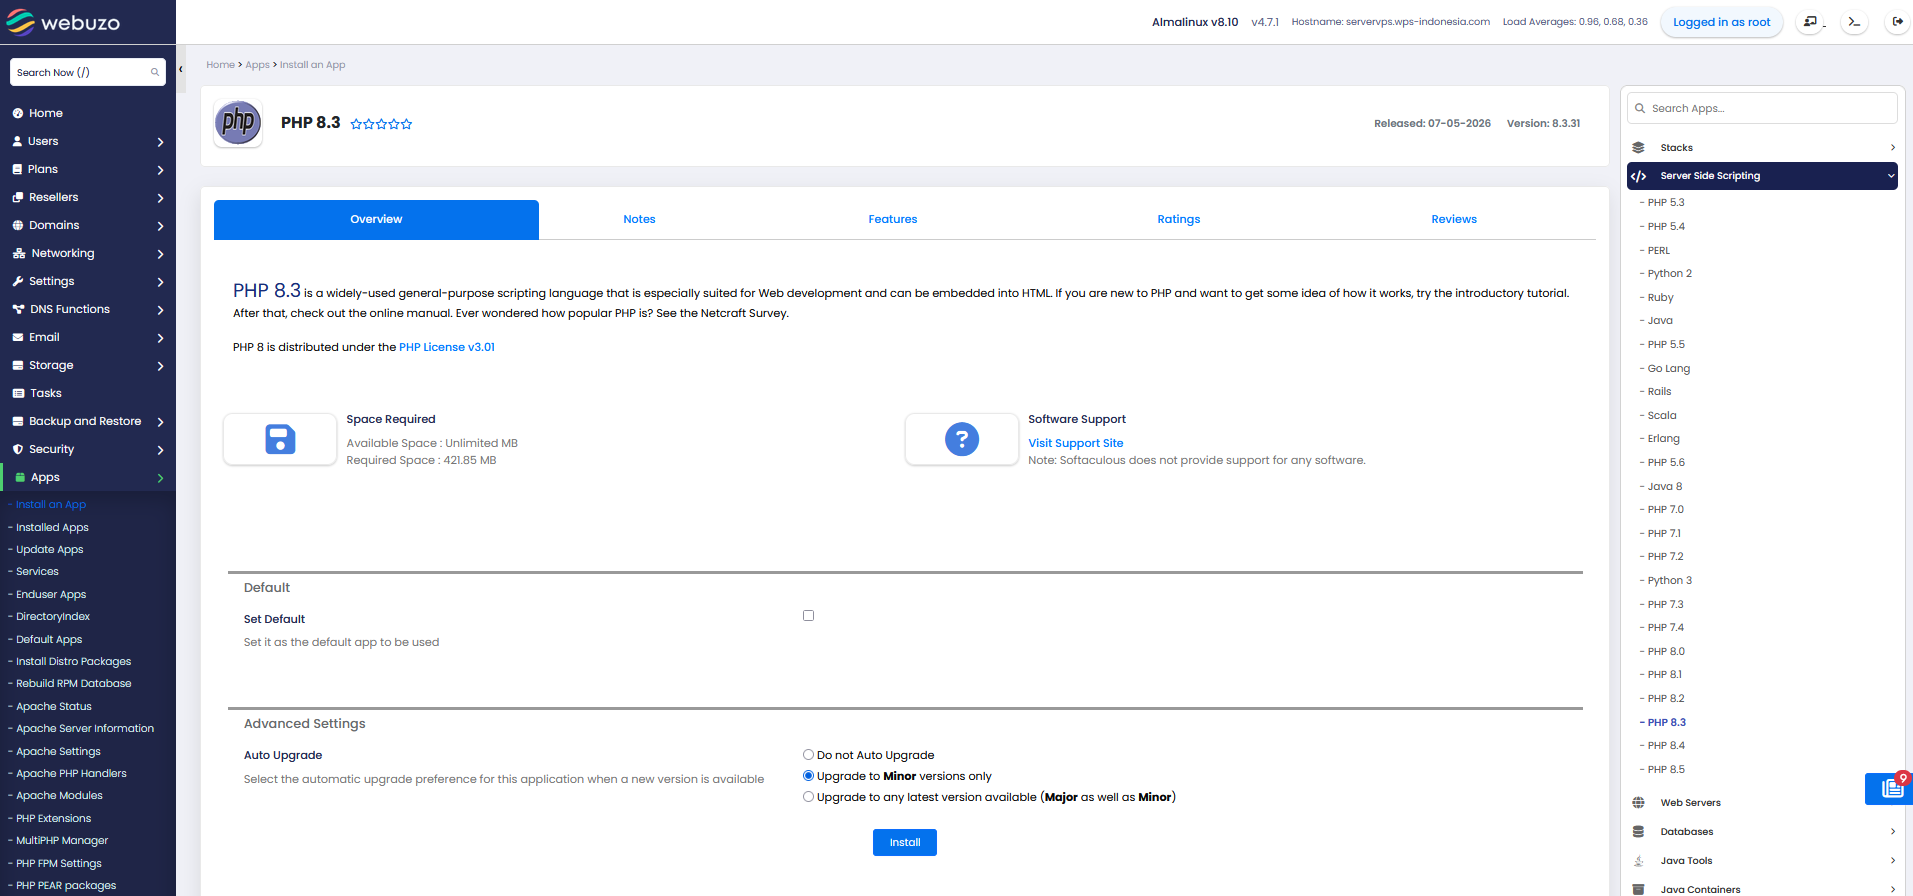Go to Home breadcrumb link
Screen dimensions: 1913x896
coord(220,65)
